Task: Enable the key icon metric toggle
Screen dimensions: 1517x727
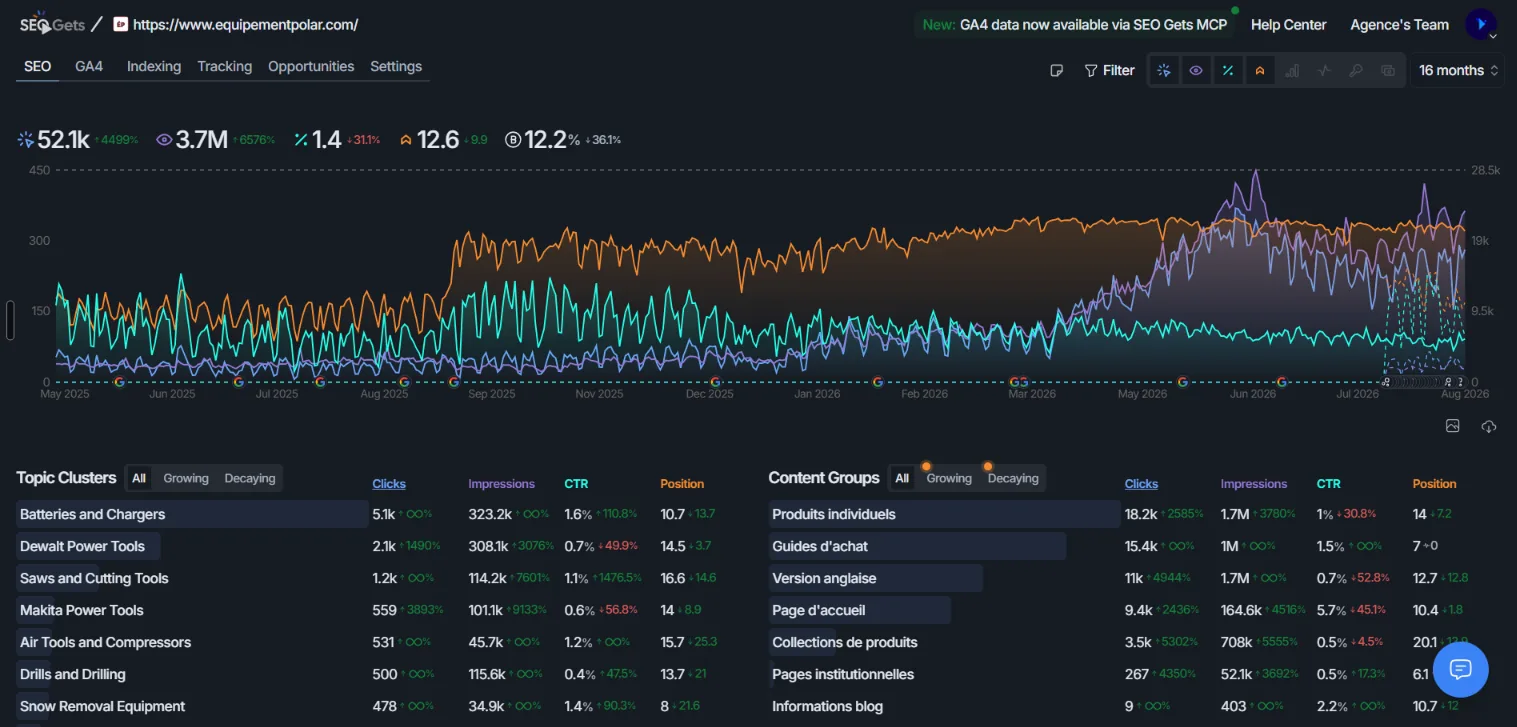Action: (1356, 70)
